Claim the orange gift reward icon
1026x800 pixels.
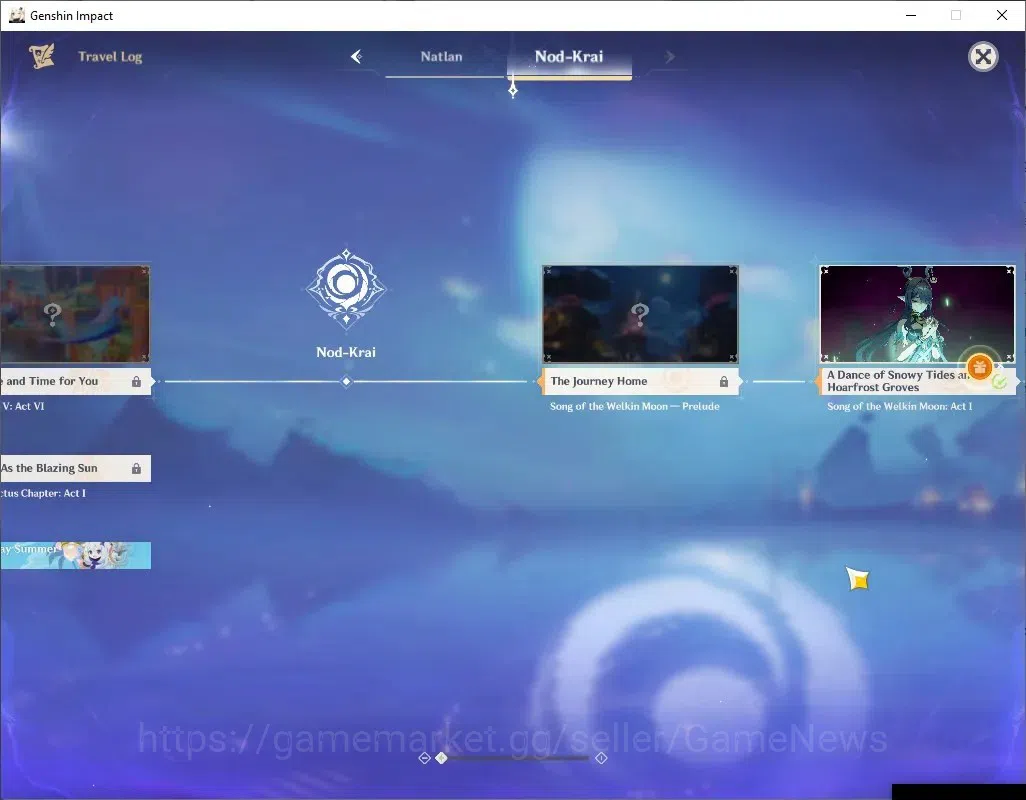(x=980, y=367)
